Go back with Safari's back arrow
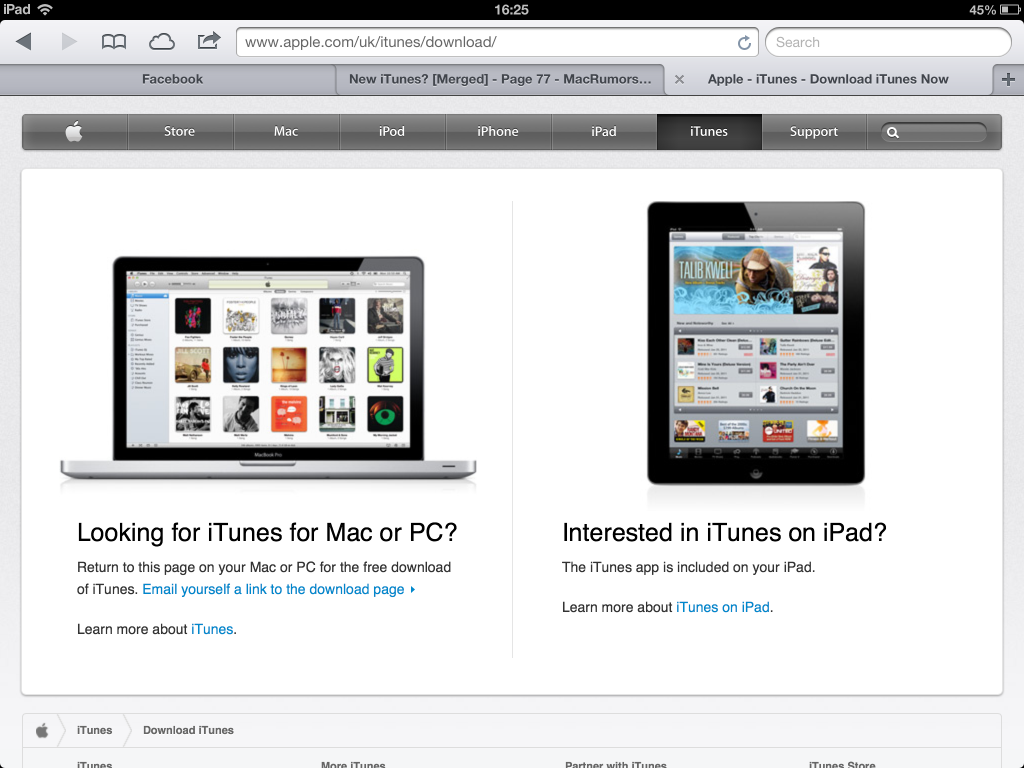 pos(24,42)
